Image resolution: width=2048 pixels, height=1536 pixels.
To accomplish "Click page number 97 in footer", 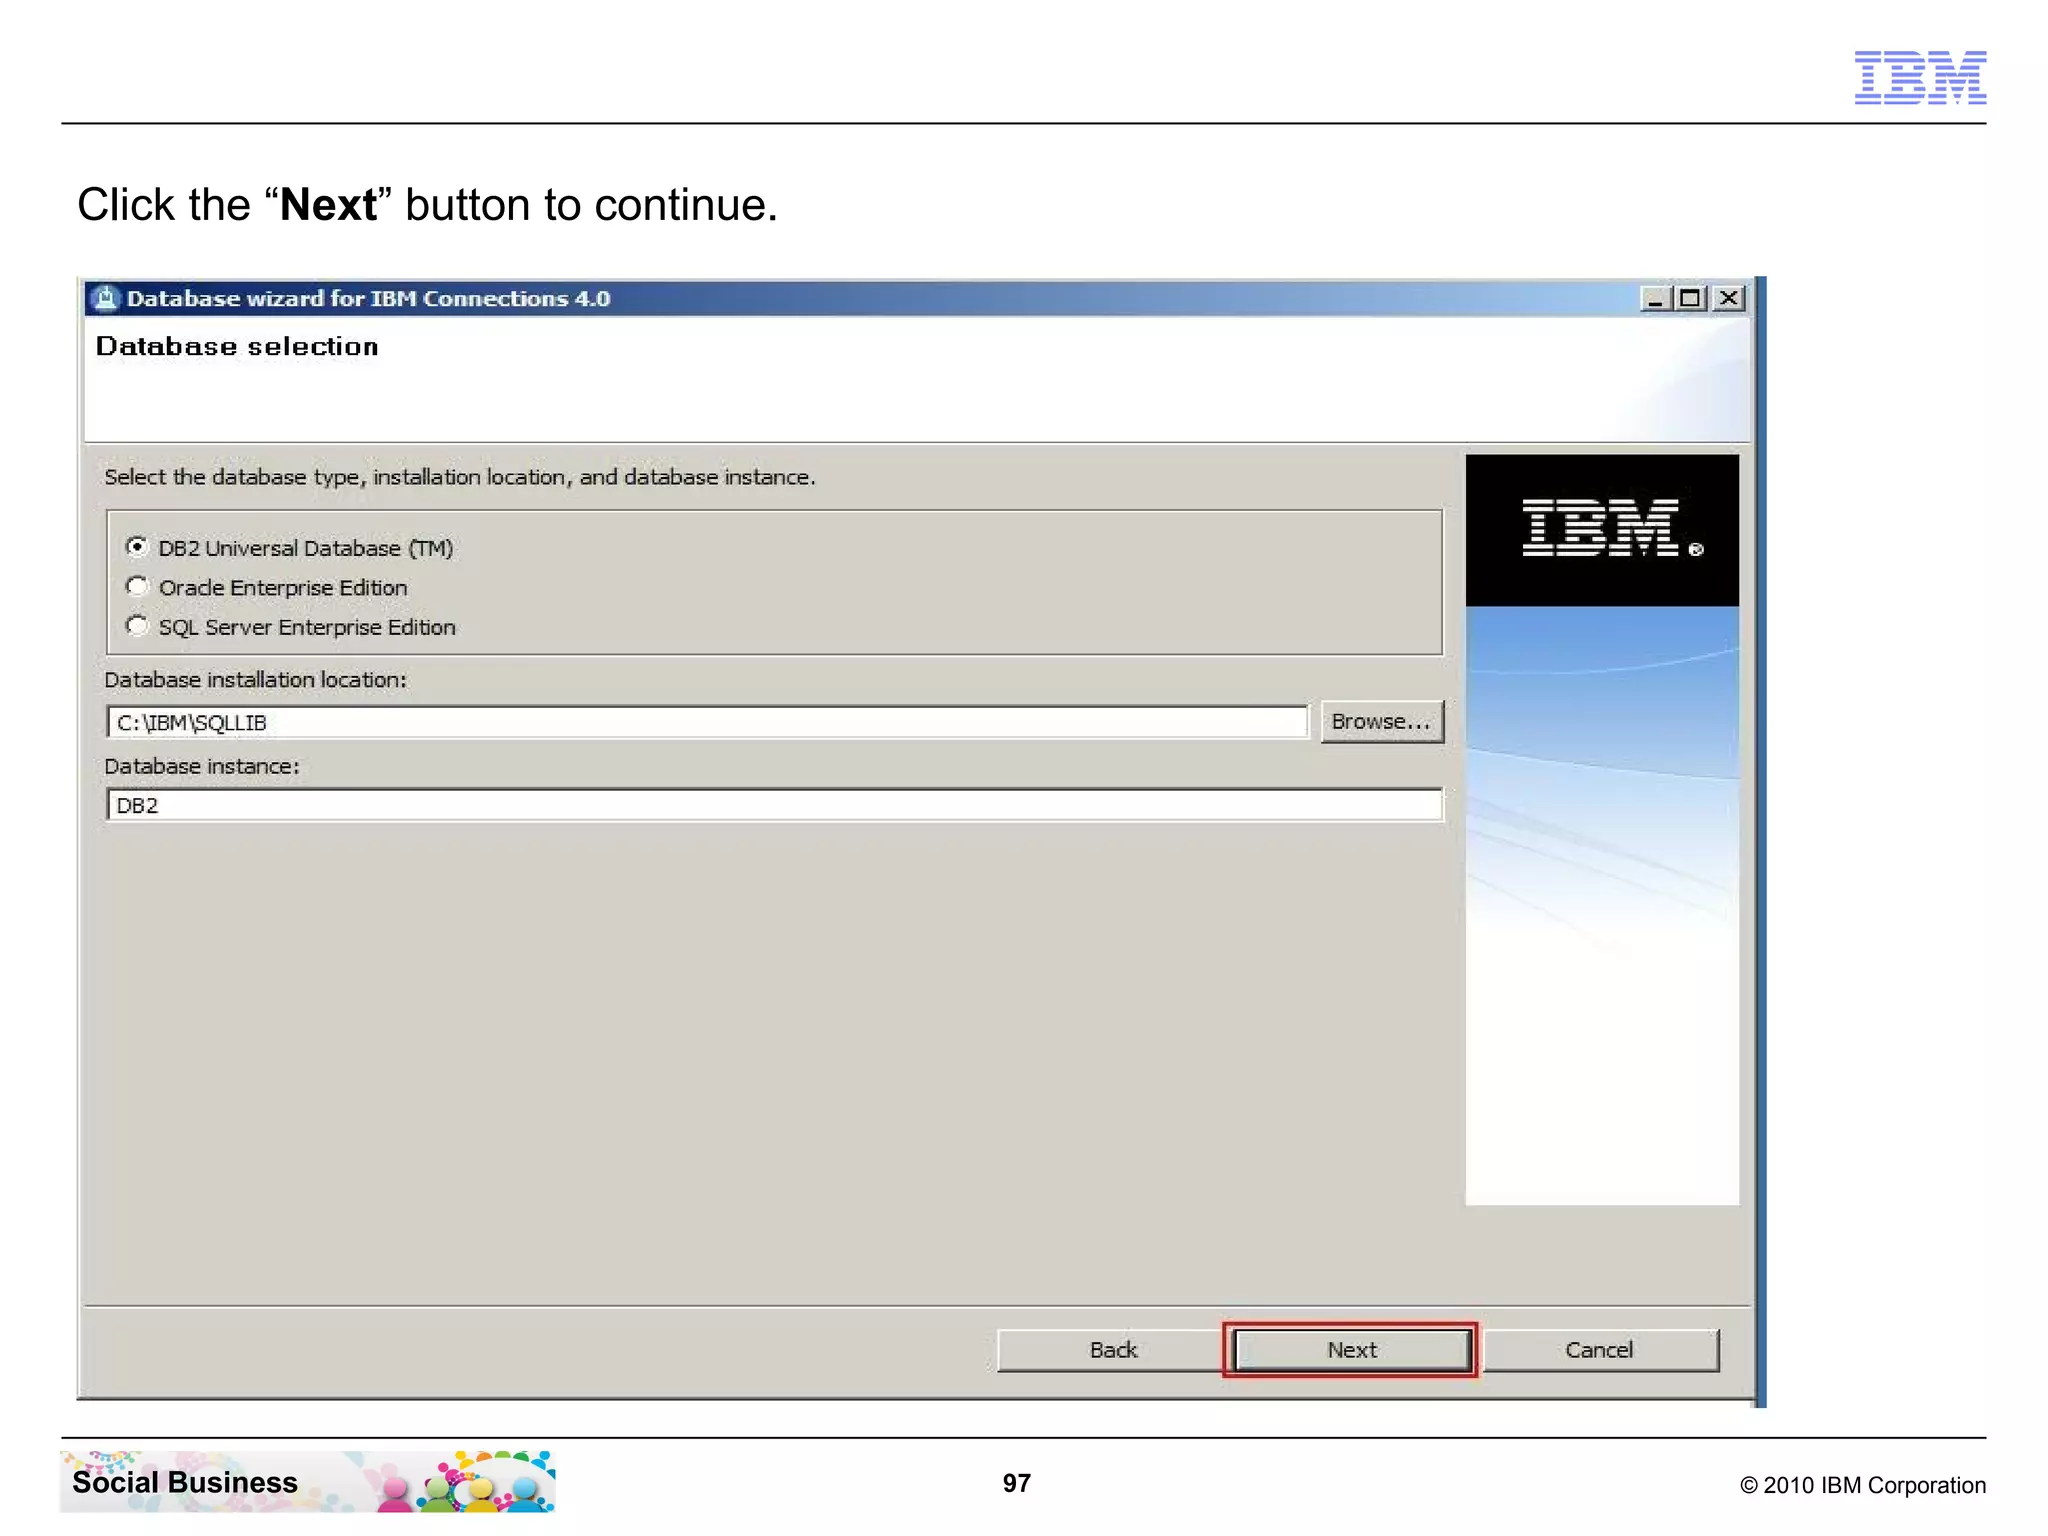I will click(x=1017, y=1483).
